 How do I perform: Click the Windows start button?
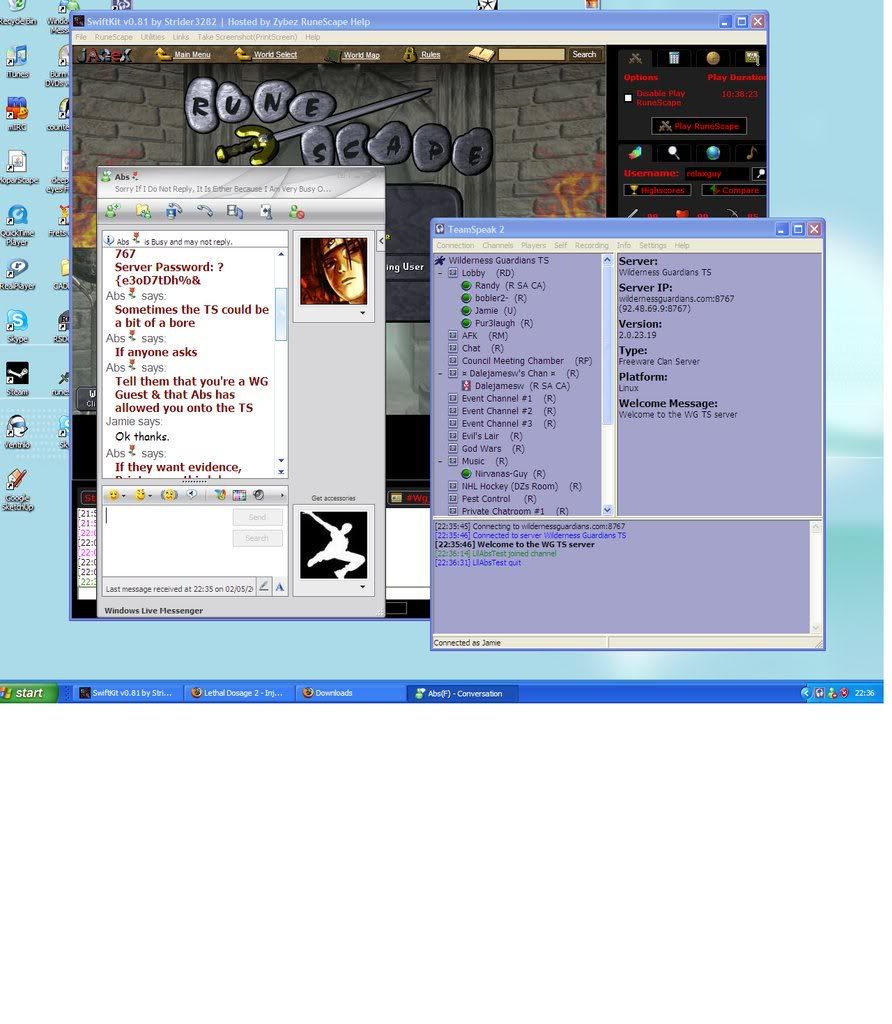pyautogui.click(x=29, y=693)
